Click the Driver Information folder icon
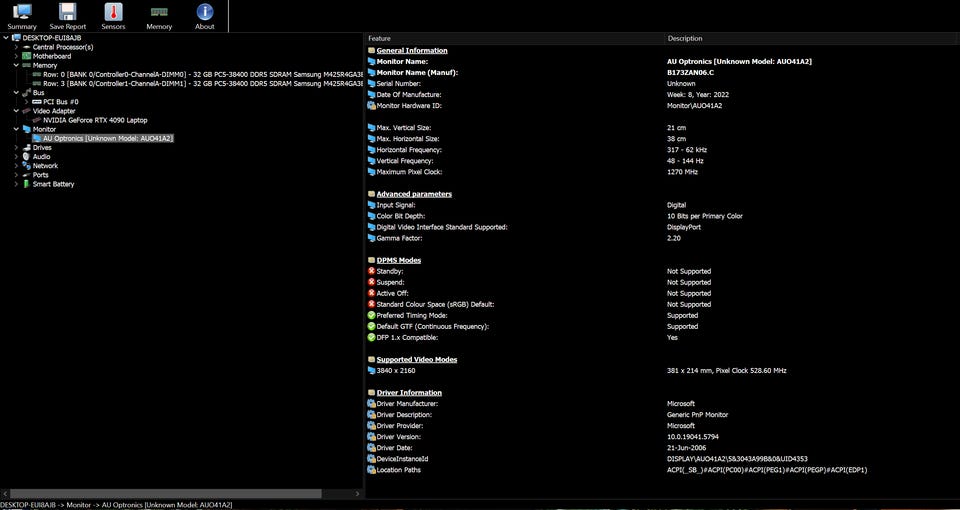Viewport: 960px width, 510px height. [x=371, y=392]
